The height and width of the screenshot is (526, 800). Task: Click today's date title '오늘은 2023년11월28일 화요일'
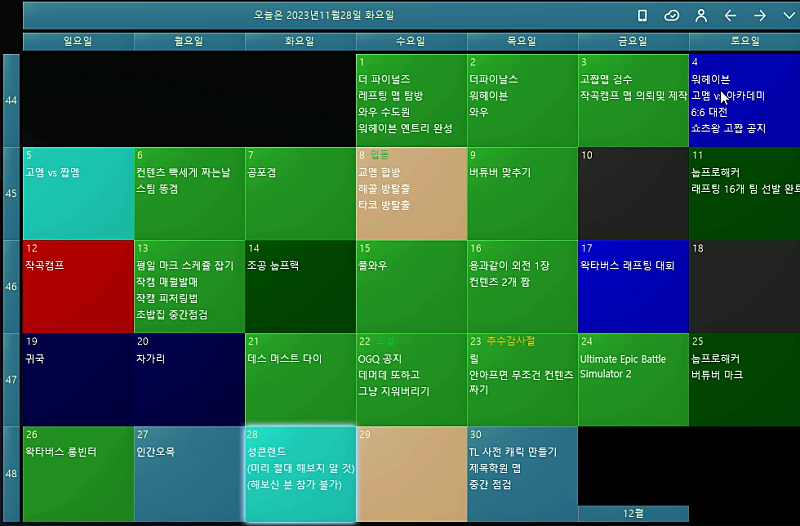coord(324,15)
